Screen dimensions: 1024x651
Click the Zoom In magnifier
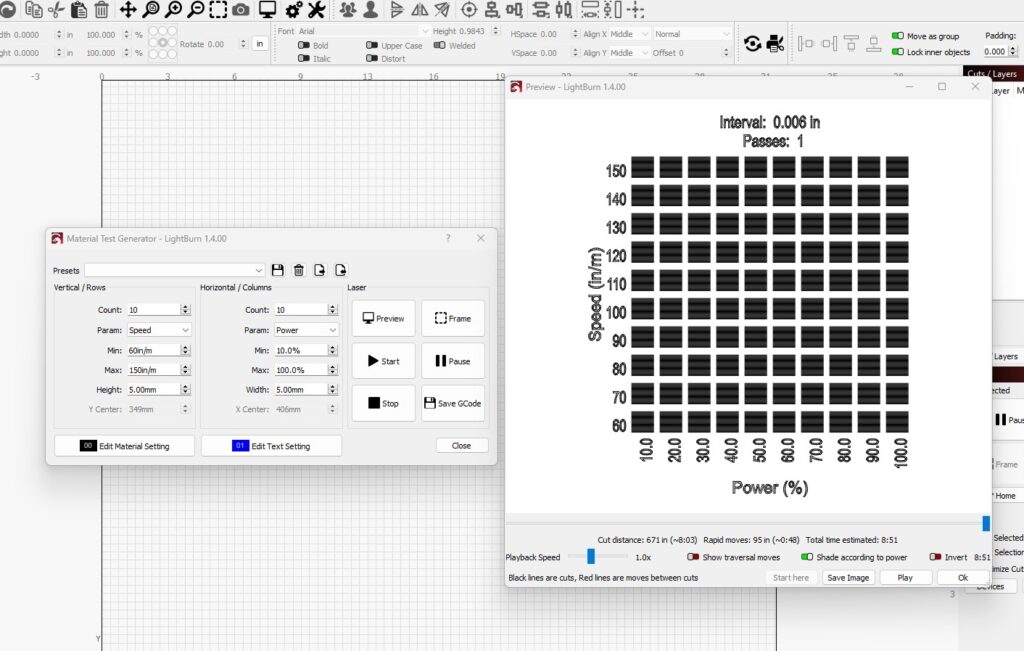[x=174, y=9]
